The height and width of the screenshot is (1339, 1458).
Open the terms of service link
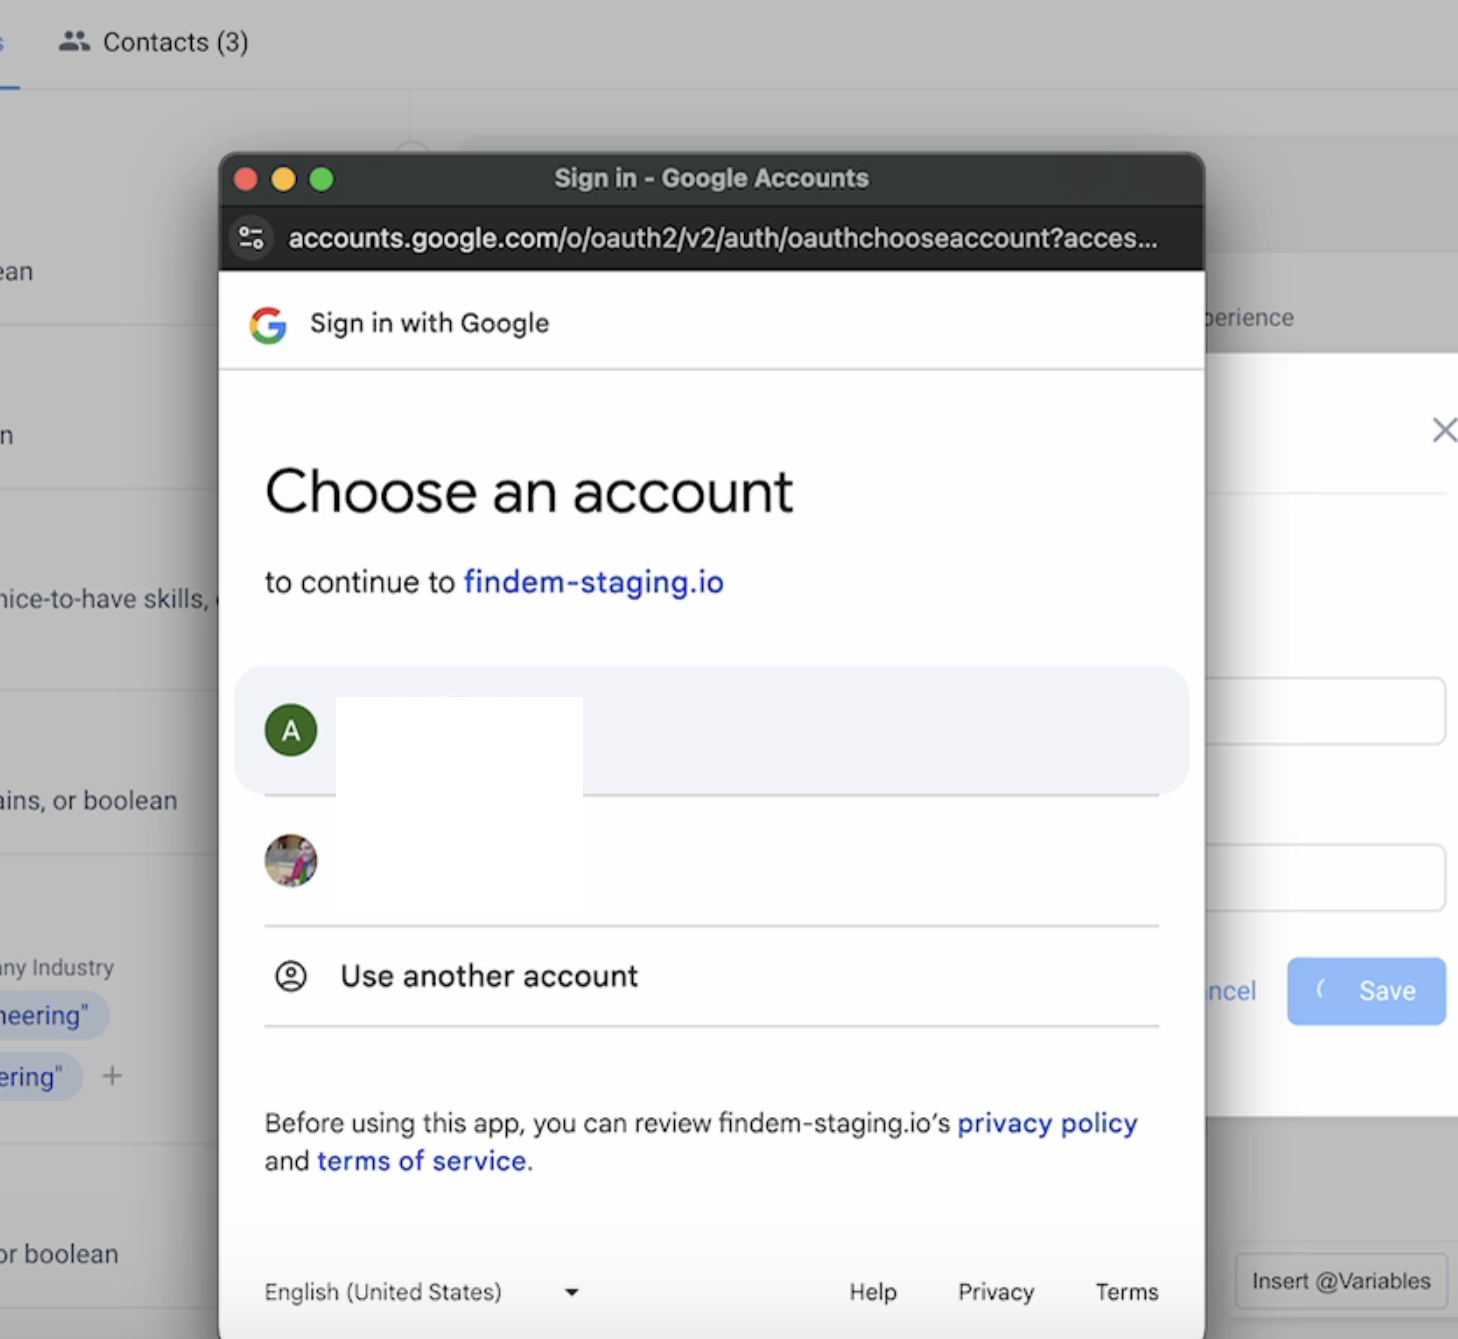coord(421,1161)
